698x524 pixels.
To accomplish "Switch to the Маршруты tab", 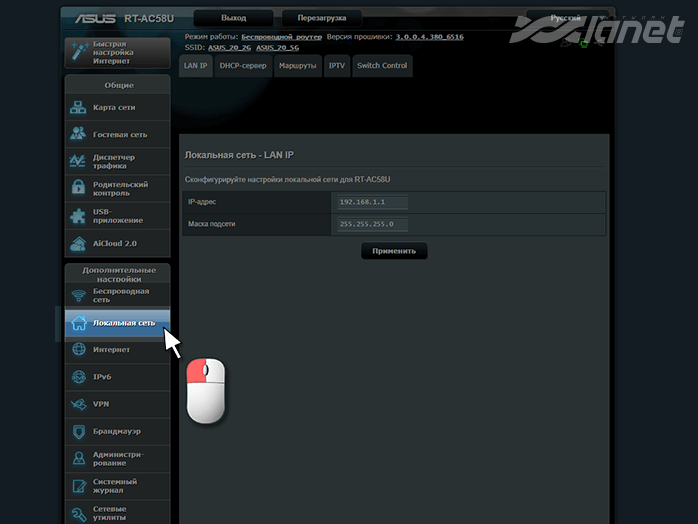I will coord(296,66).
